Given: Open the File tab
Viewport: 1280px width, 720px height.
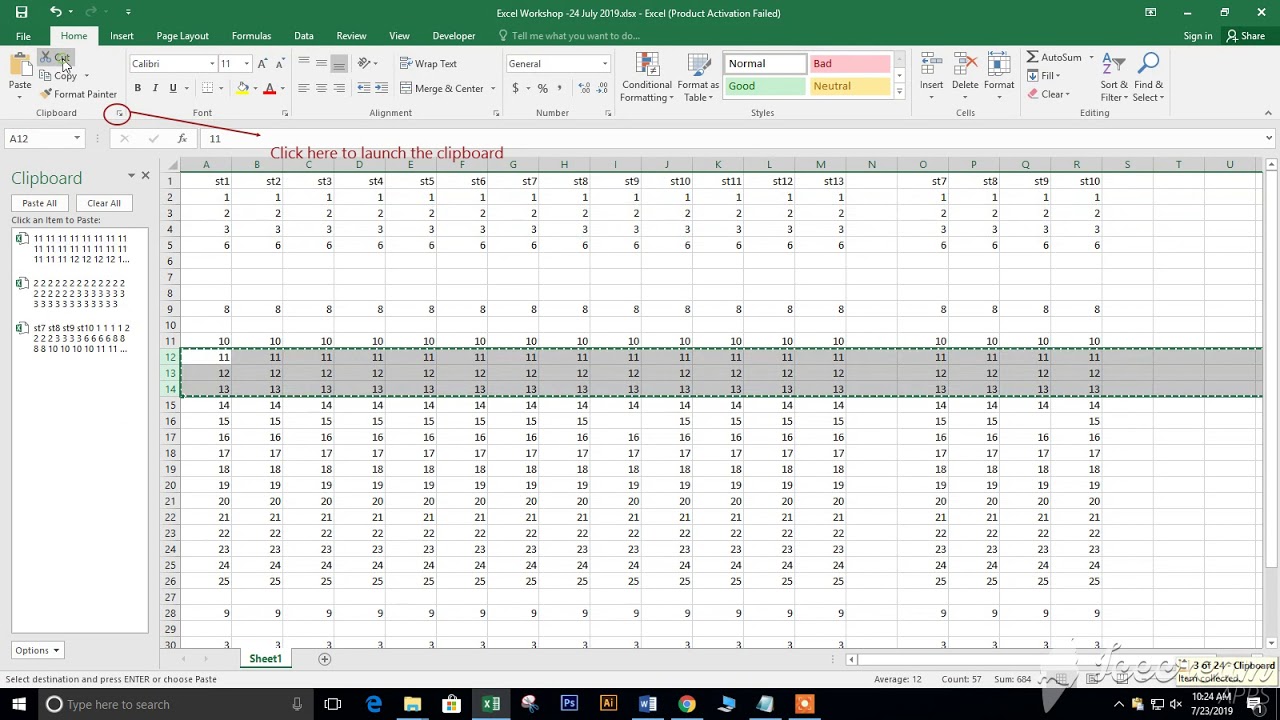Looking at the screenshot, I should coord(23,36).
